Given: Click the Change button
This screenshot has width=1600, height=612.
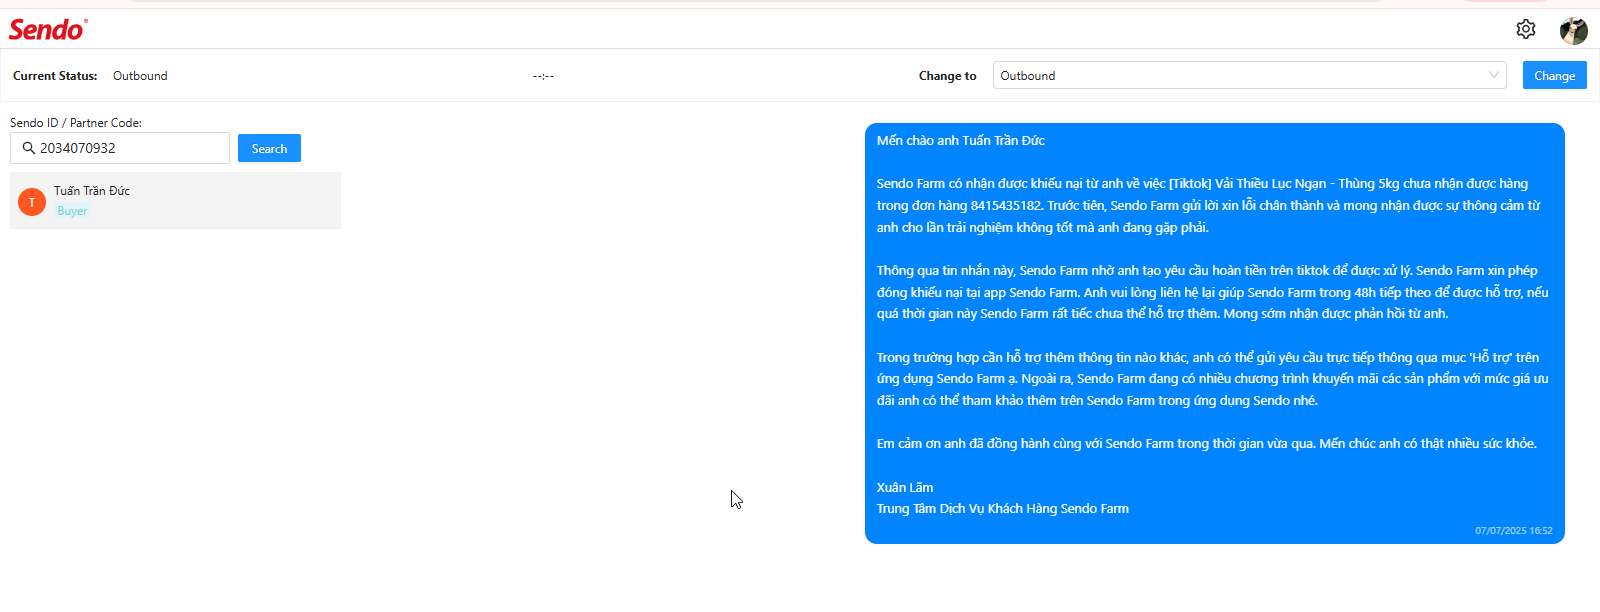Looking at the screenshot, I should [x=1554, y=75].
